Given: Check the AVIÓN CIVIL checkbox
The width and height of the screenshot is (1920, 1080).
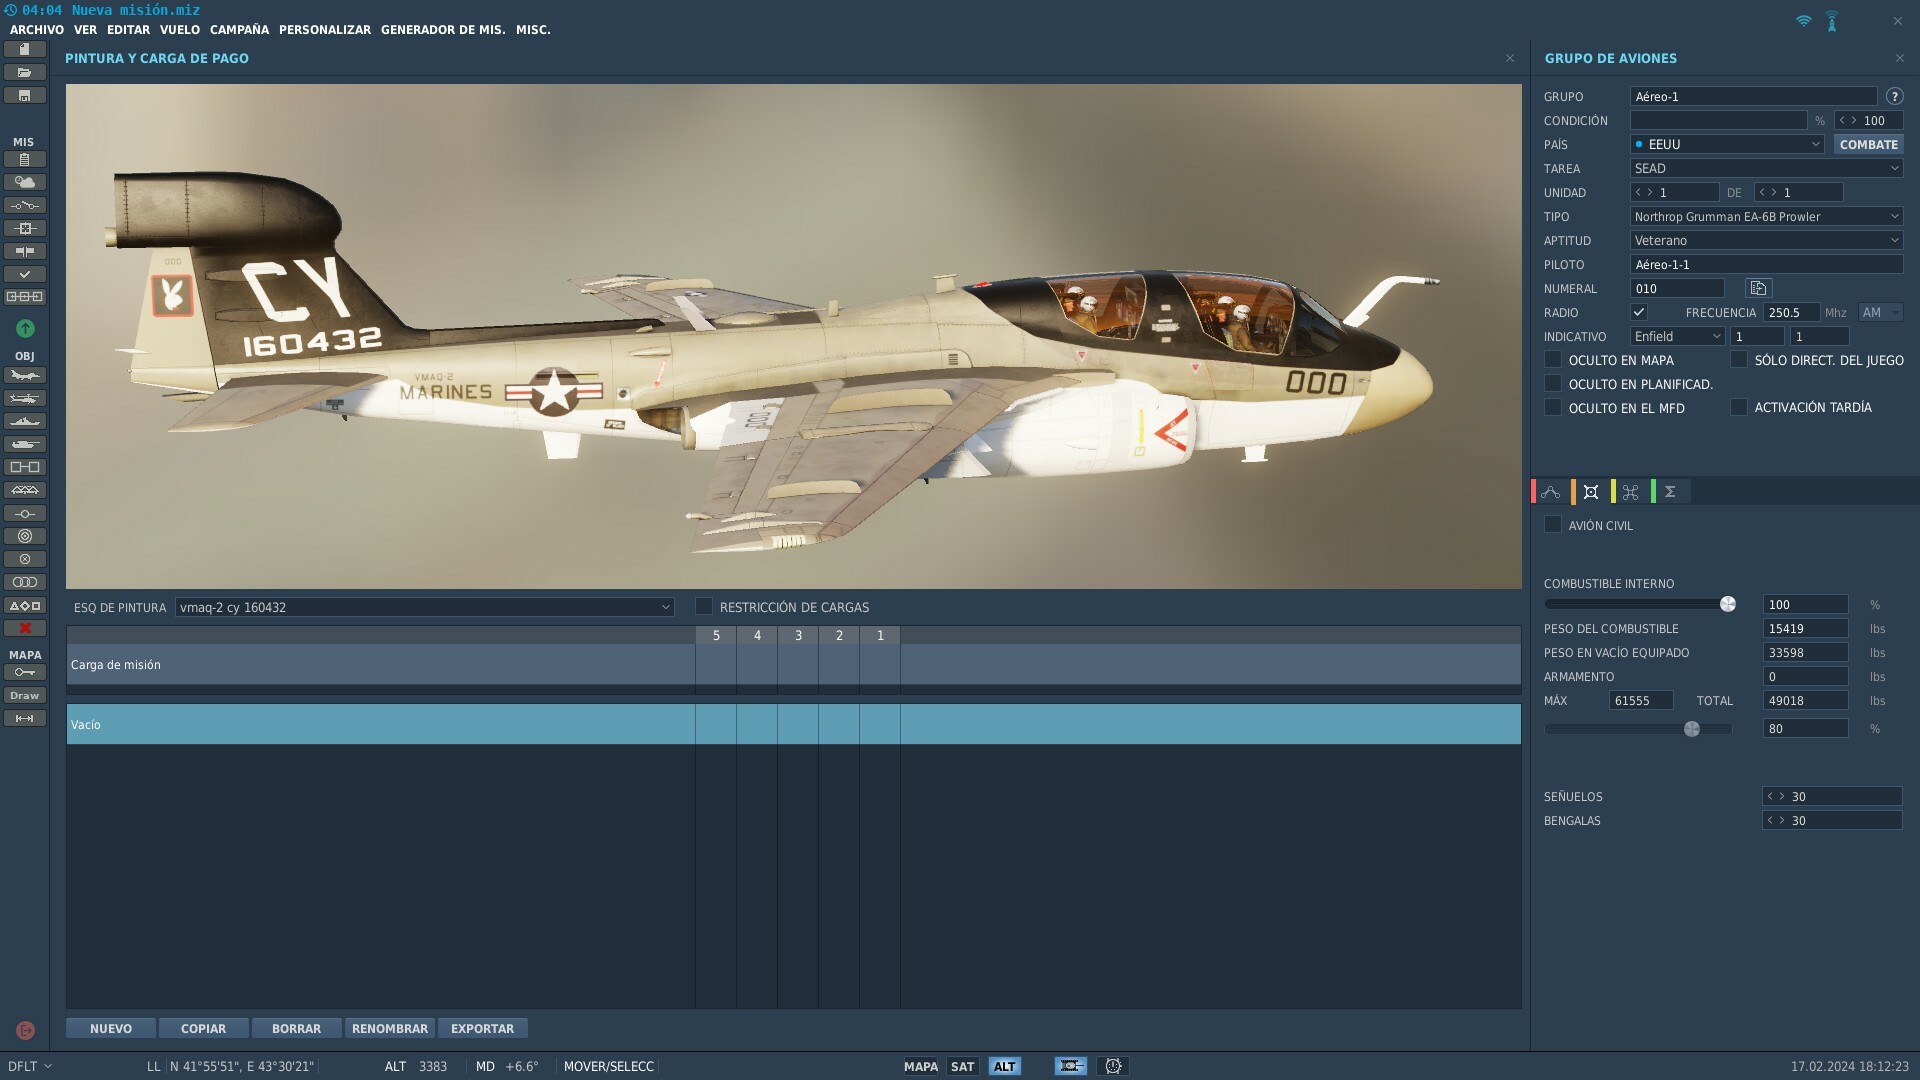Looking at the screenshot, I should (1553, 525).
